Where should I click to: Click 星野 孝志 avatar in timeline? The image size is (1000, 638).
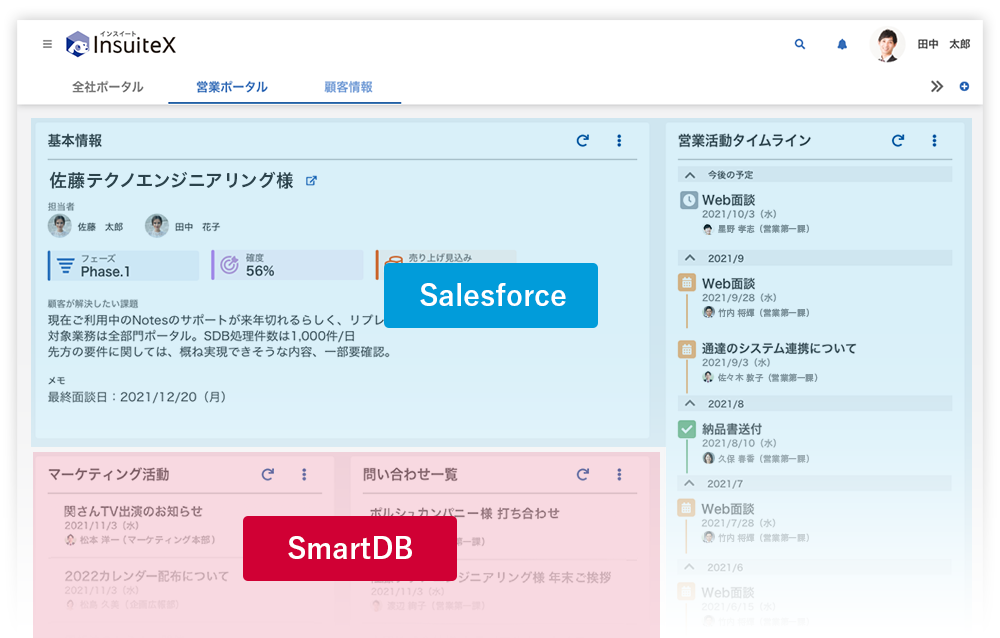[708, 229]
